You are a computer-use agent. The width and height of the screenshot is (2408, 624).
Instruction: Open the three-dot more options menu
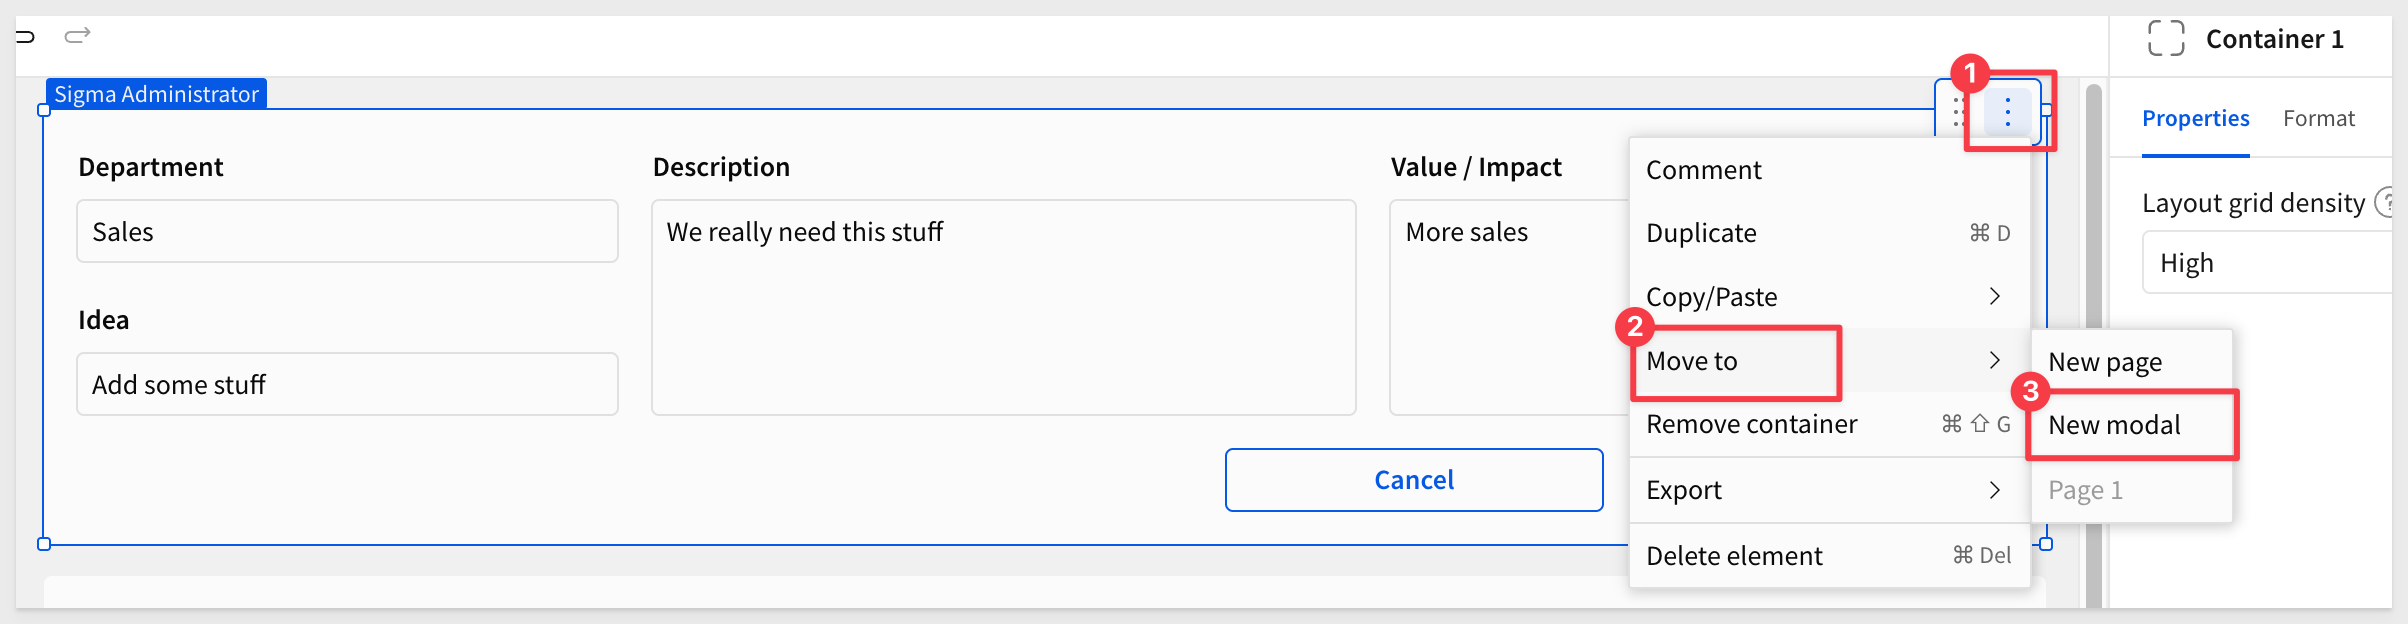coord(2007,113)
